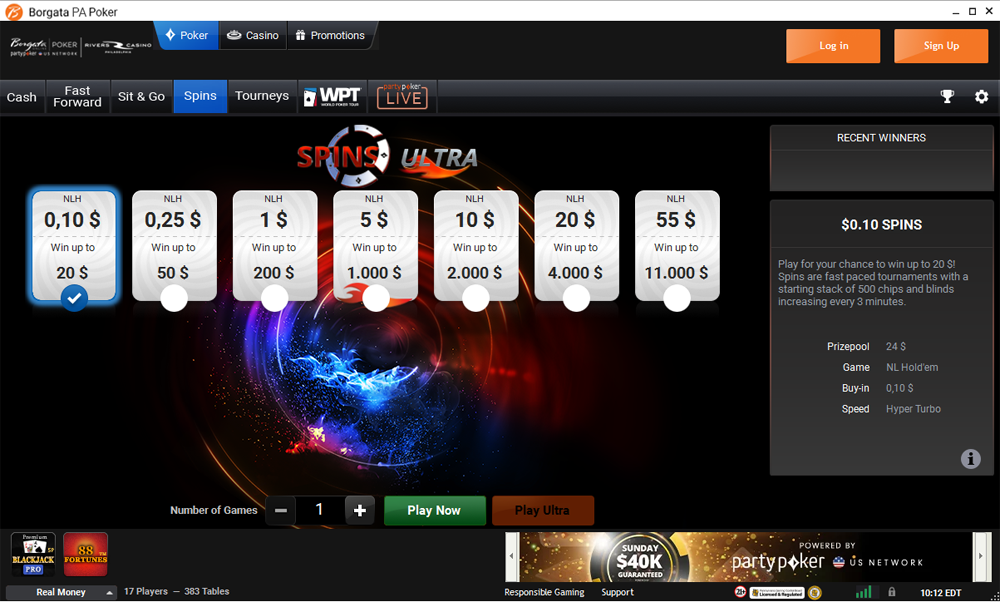Click the gold gaming board seal icon

pos(814,592)
